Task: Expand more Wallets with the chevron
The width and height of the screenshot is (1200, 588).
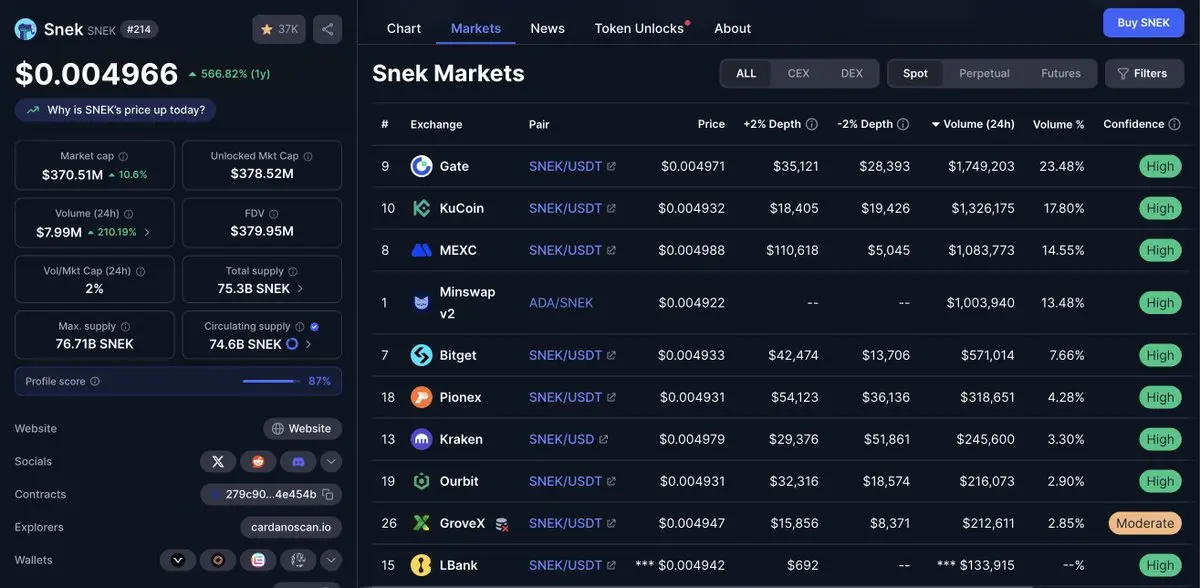Action: click(331, 560)
